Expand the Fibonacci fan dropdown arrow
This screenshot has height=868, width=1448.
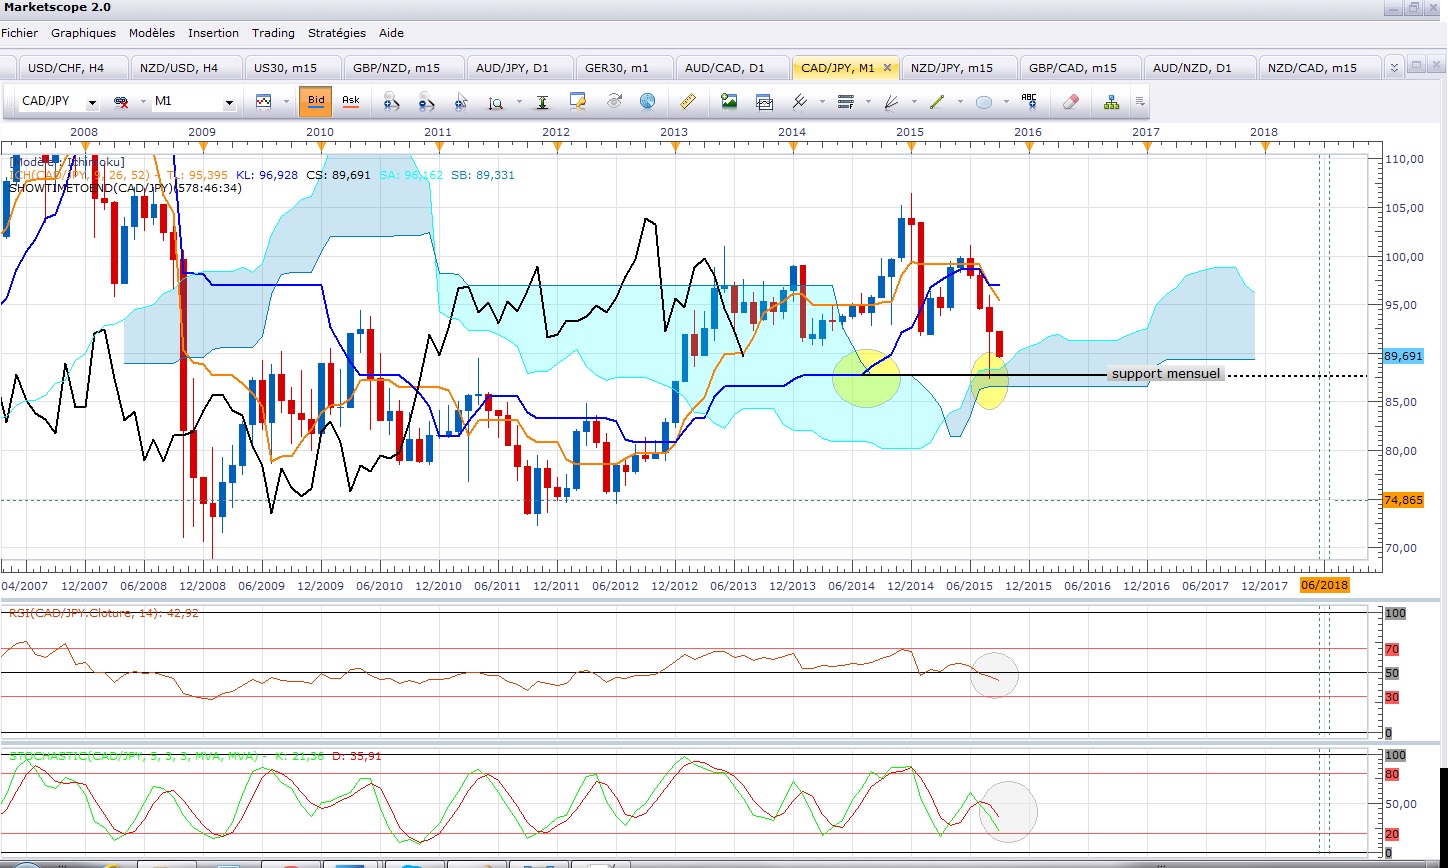click(x=914, y=102)
